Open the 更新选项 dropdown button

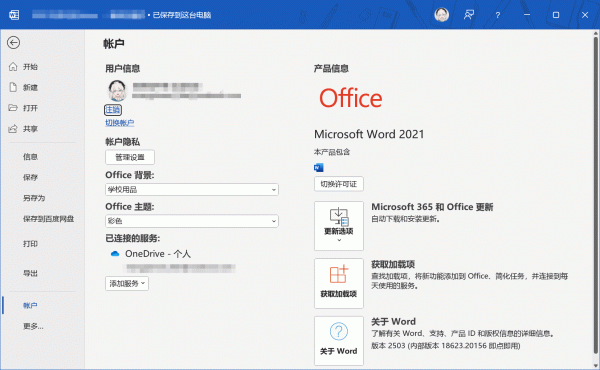(339, 226)
